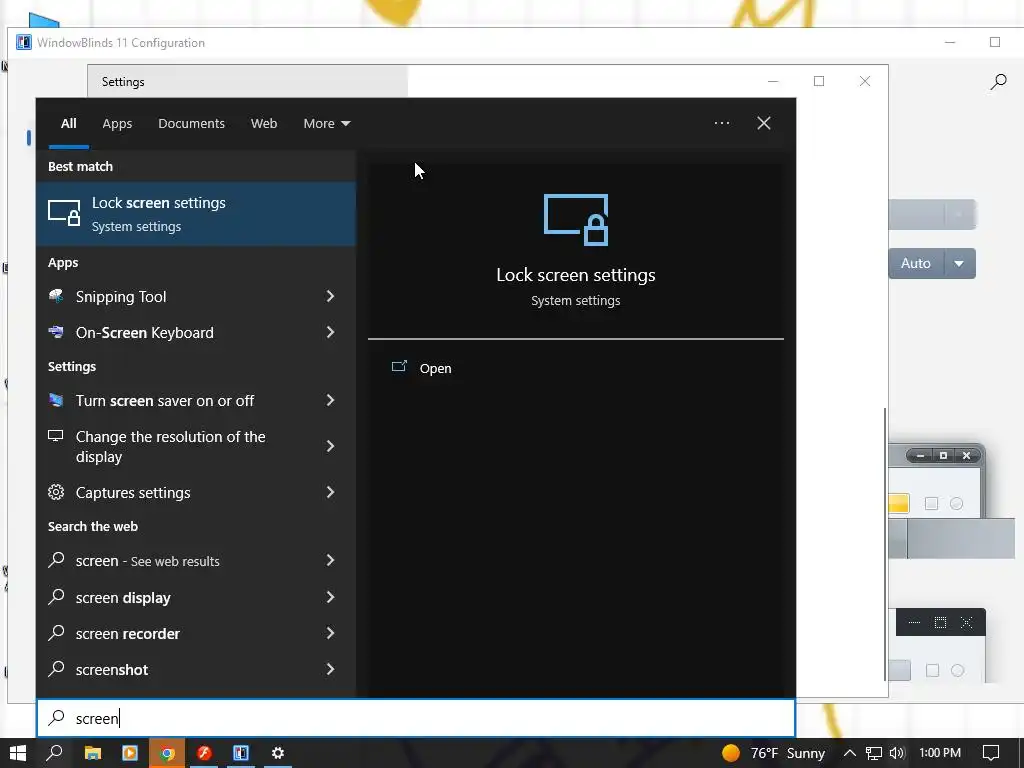Open Lock screen settings best match

196,214
